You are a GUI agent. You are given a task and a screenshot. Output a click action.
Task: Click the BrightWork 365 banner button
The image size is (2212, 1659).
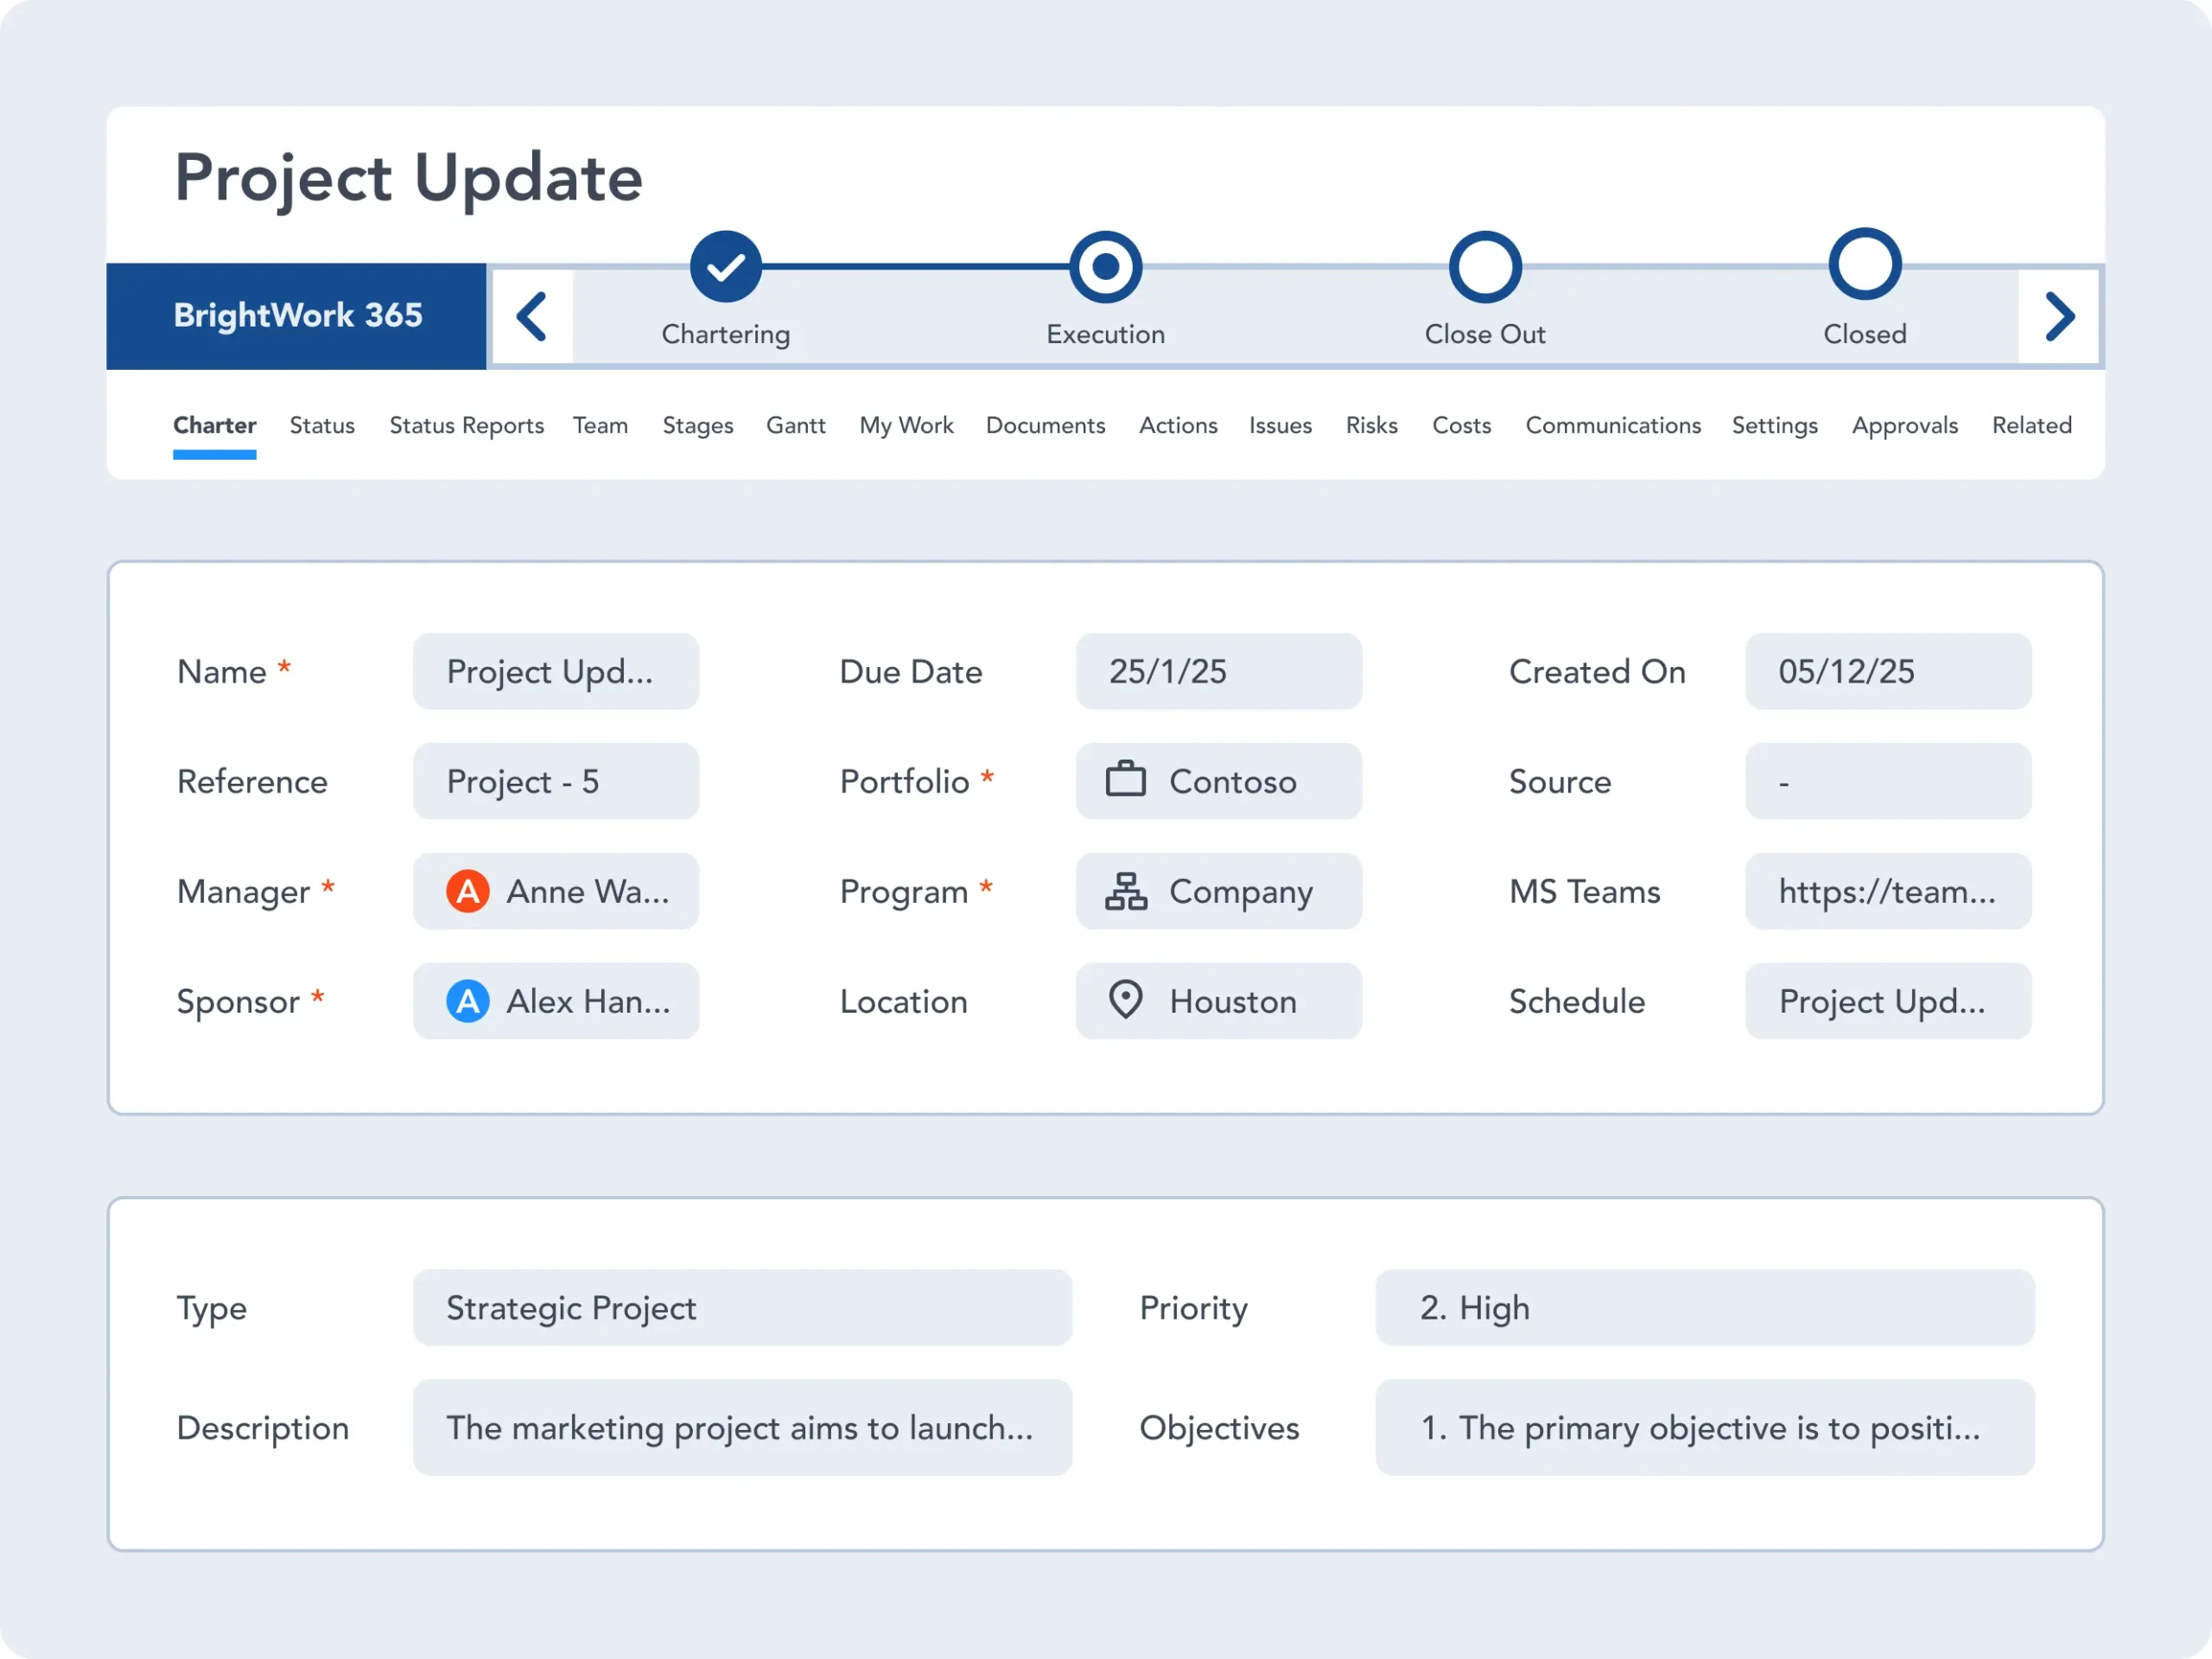(297, 316)
